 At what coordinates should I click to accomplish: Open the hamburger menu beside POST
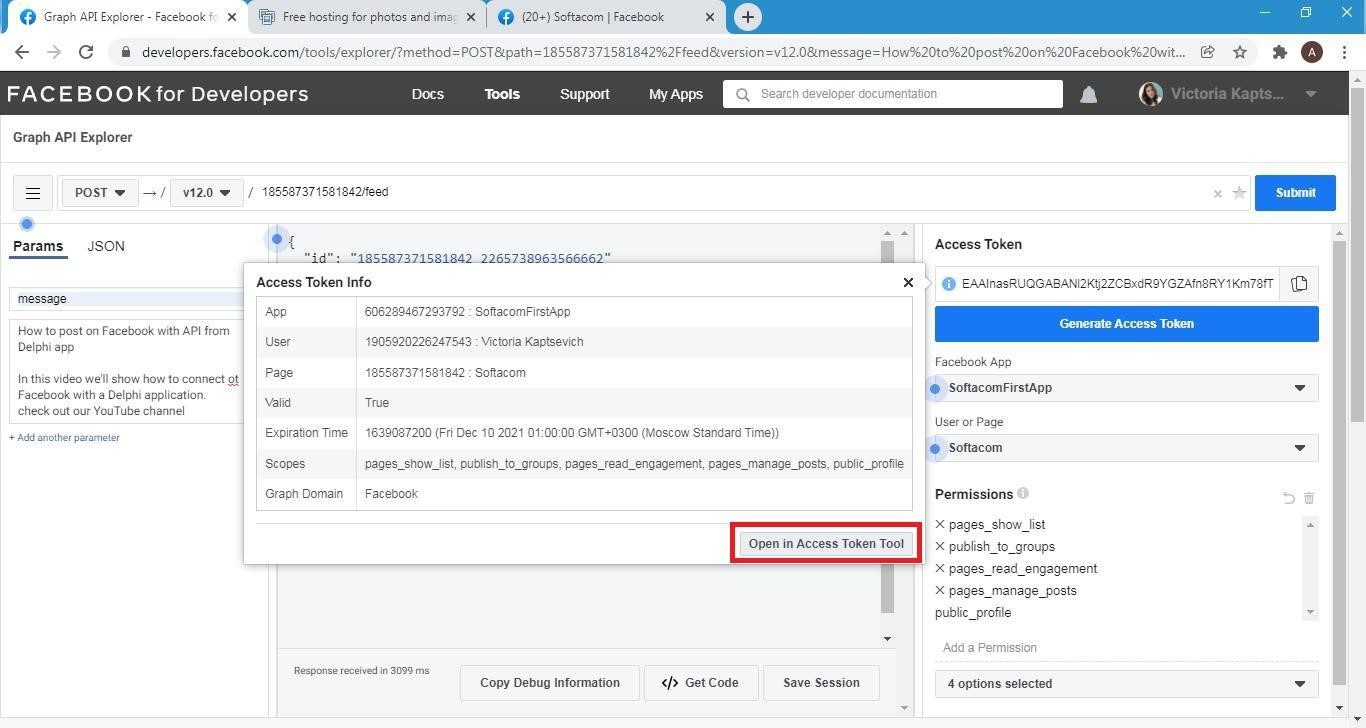tap(33, 193)
